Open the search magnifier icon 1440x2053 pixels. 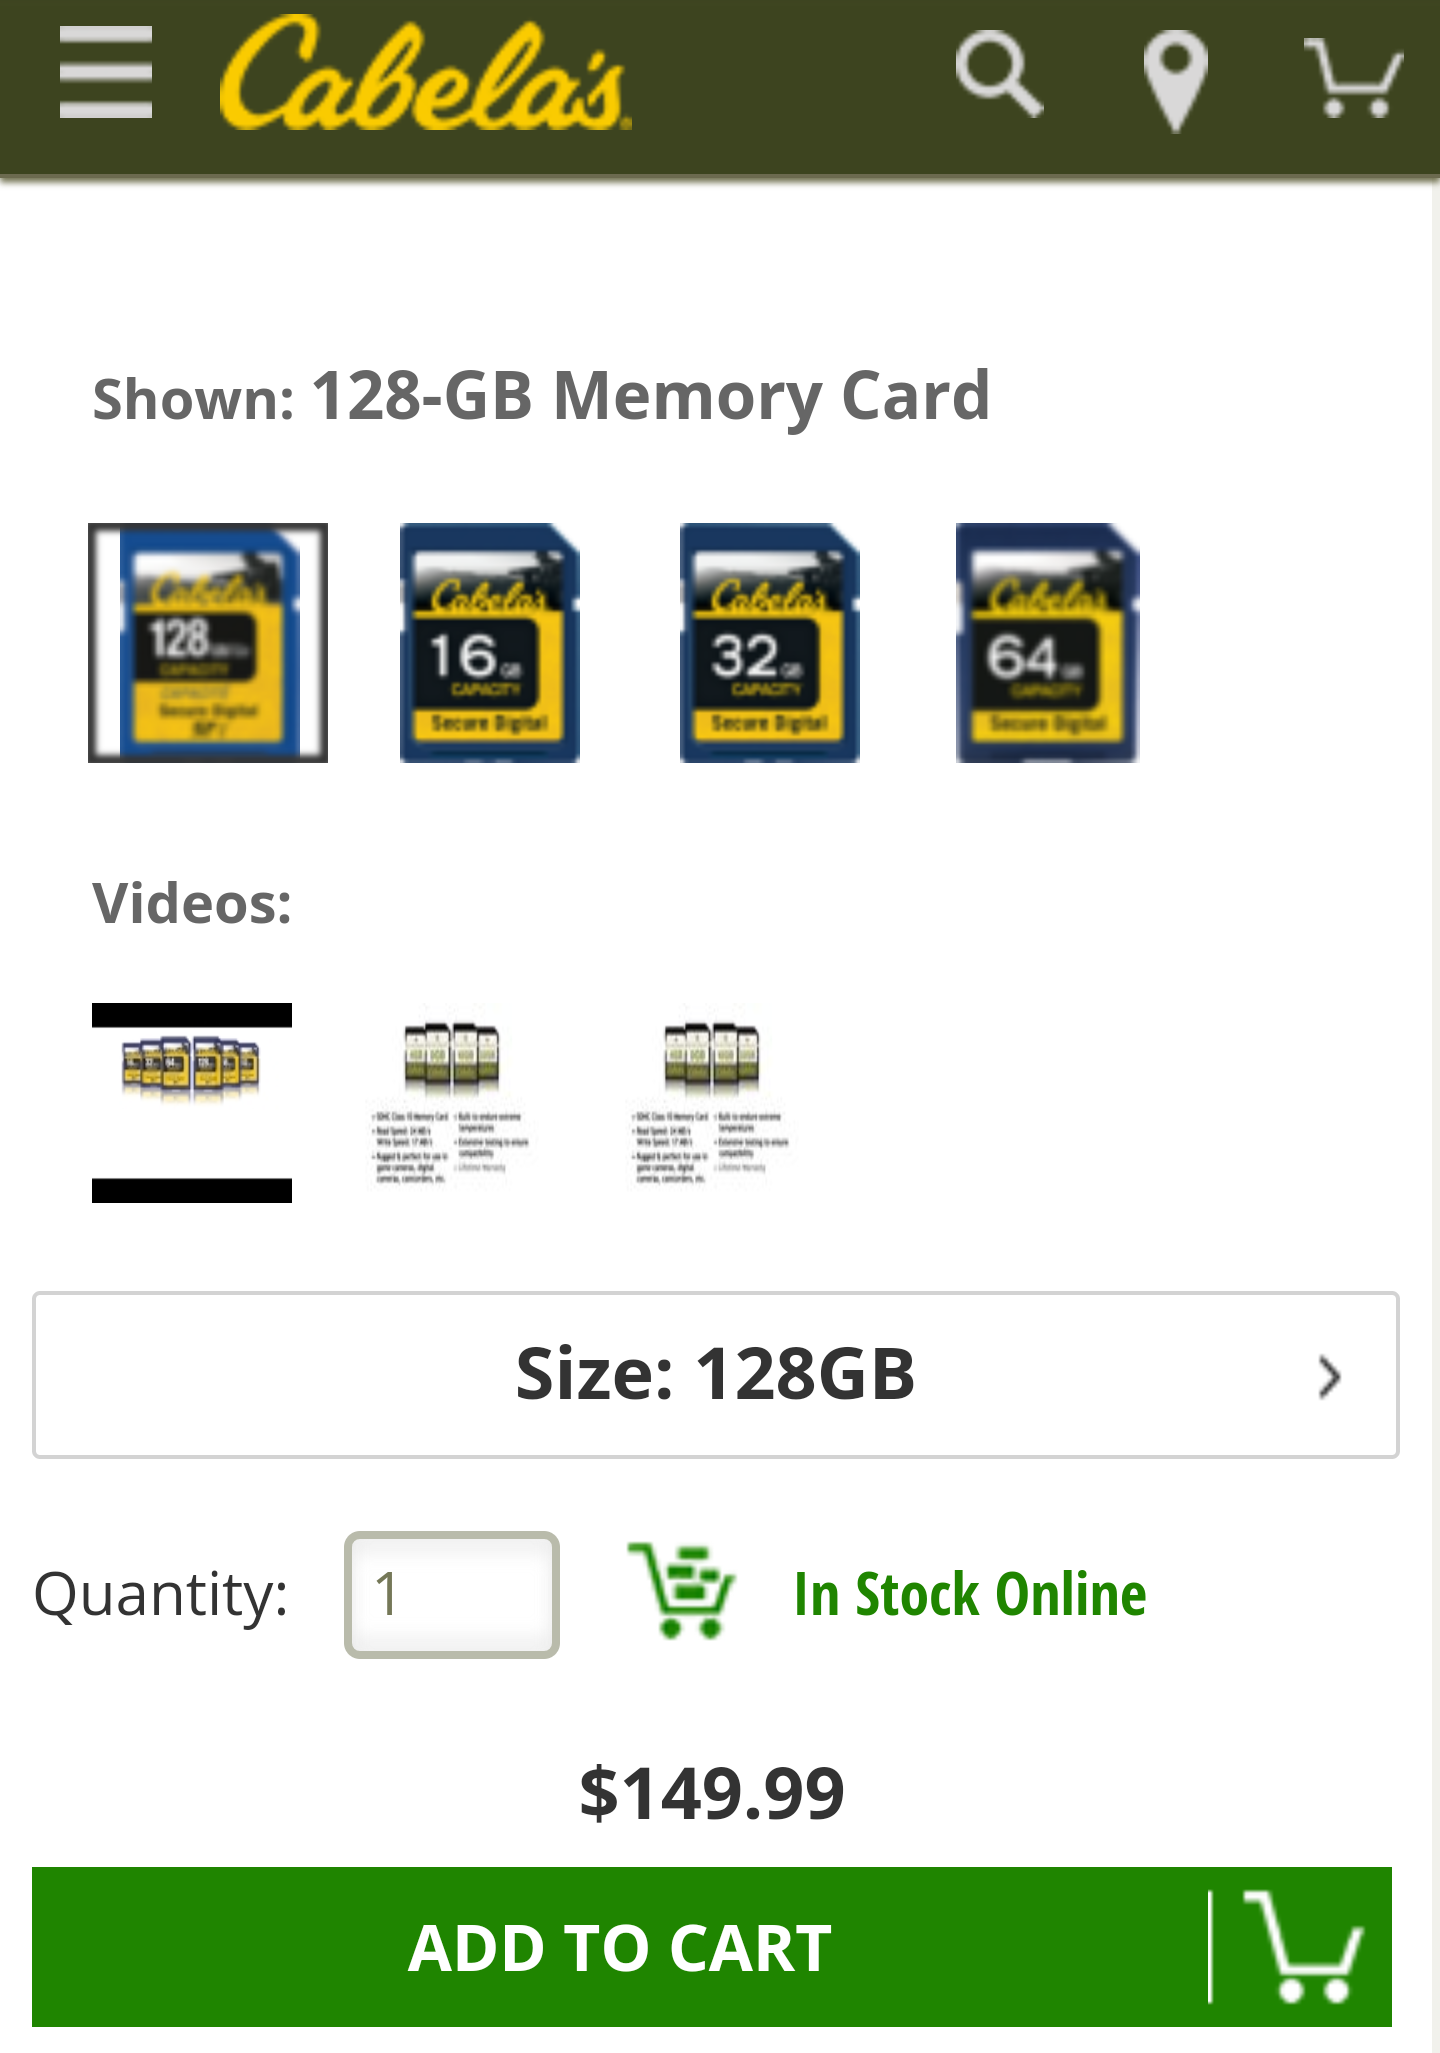point(999,73)
